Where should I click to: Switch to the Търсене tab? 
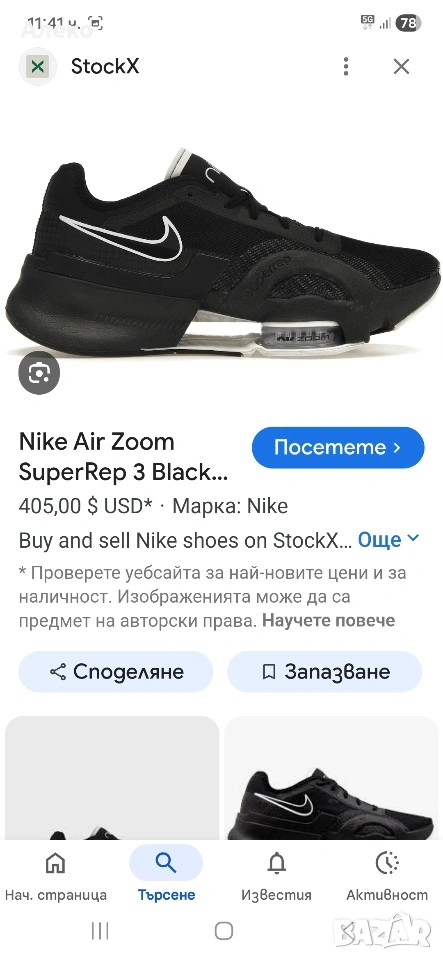click(166, 874)
